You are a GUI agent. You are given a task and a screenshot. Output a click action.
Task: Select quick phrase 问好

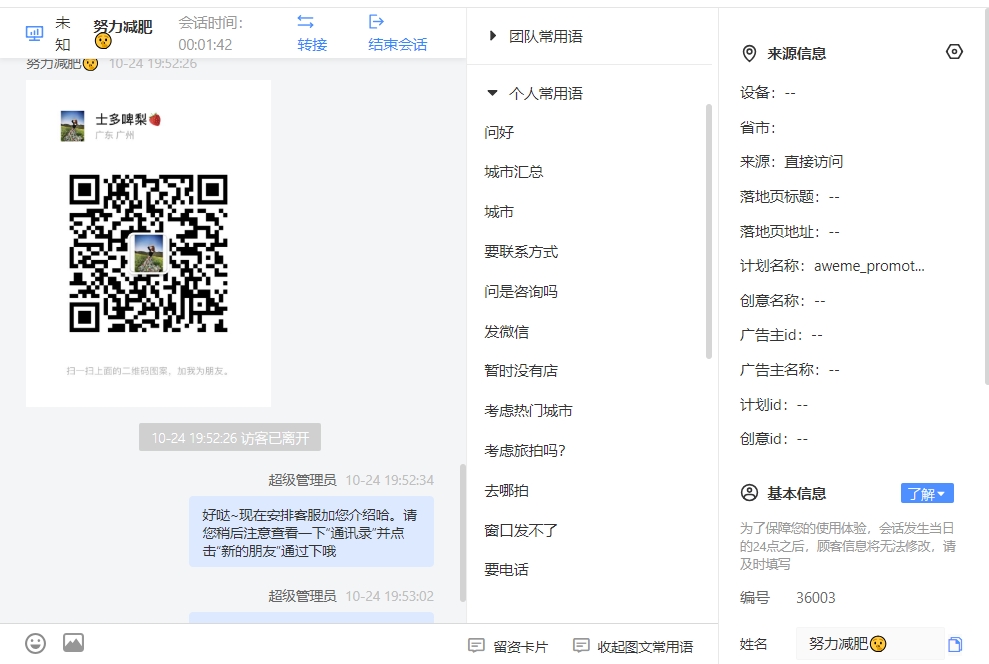499,132
